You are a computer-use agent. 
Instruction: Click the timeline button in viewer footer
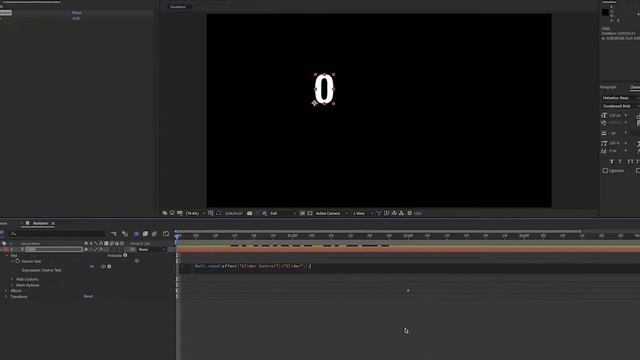point(394,213)
